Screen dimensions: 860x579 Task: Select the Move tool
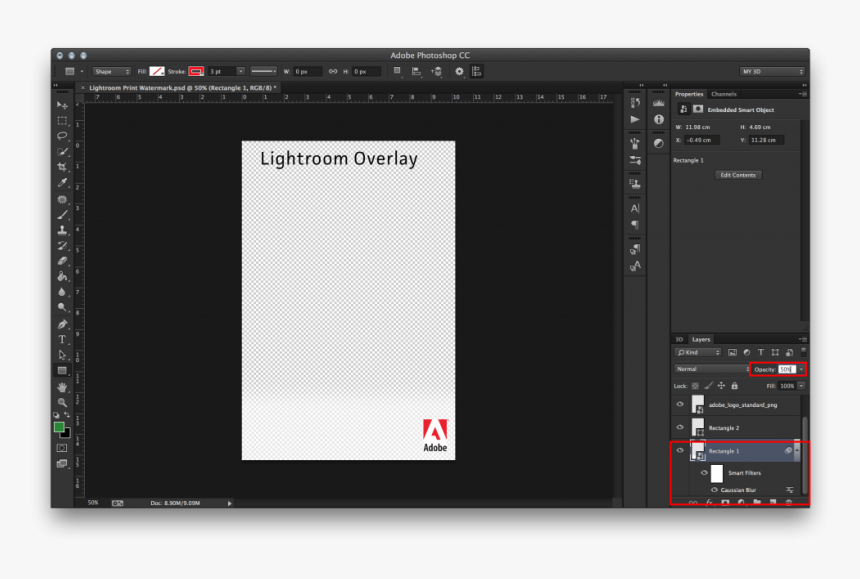pyautogui.click(x=62, y=105)
